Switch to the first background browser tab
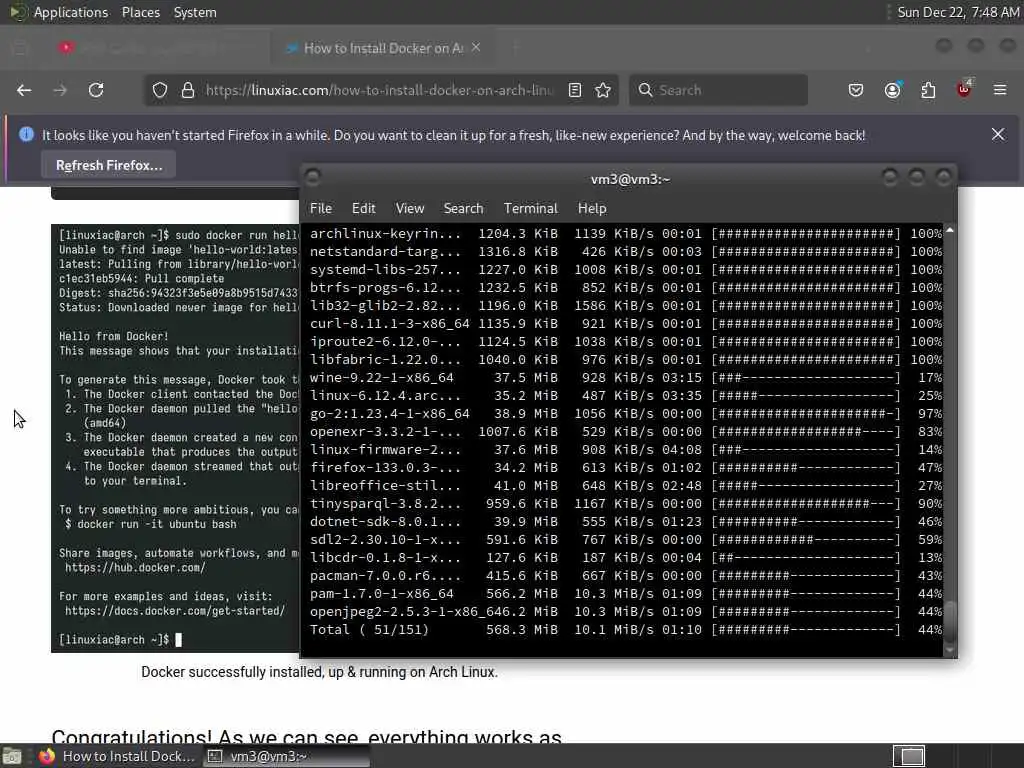Screen dimensions: 1024x768 pyautogui.click(x=157, y=48)
